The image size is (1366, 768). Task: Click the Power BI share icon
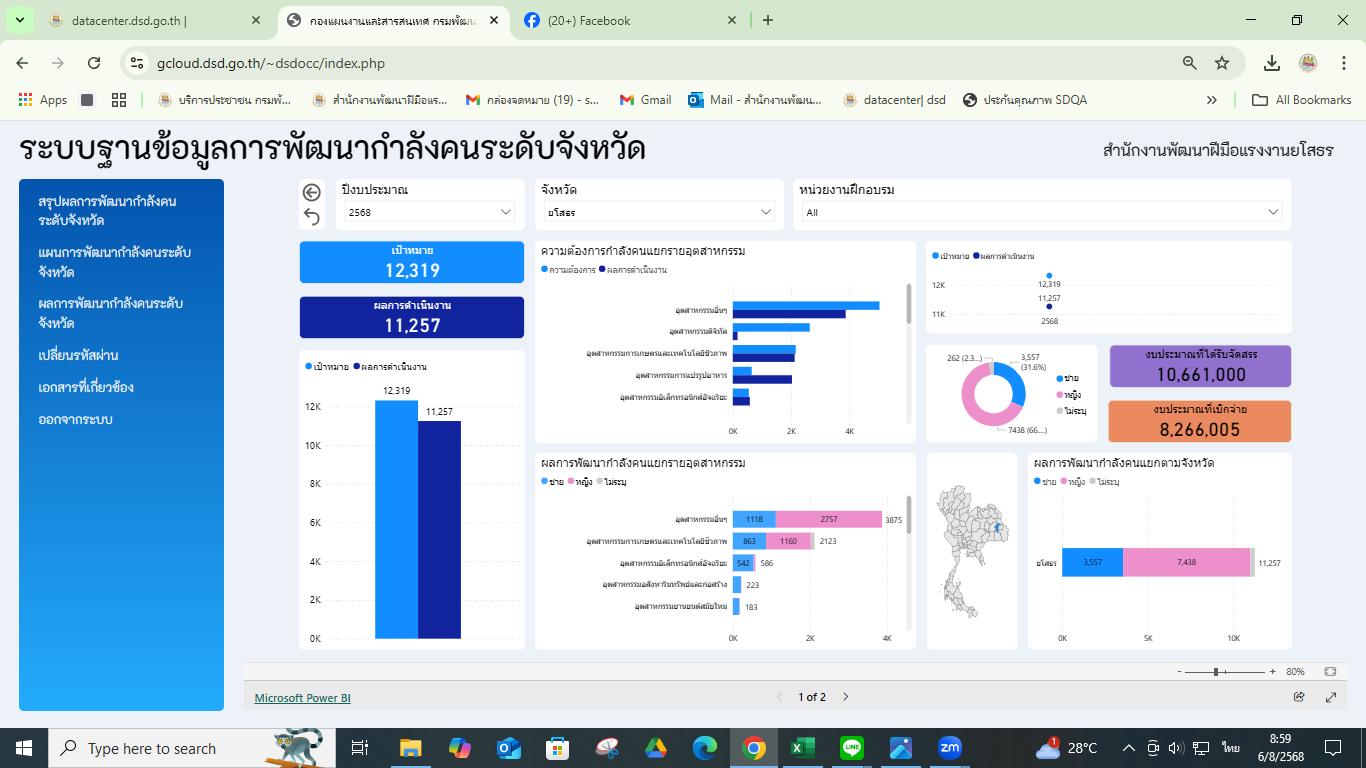point(1299,697)
